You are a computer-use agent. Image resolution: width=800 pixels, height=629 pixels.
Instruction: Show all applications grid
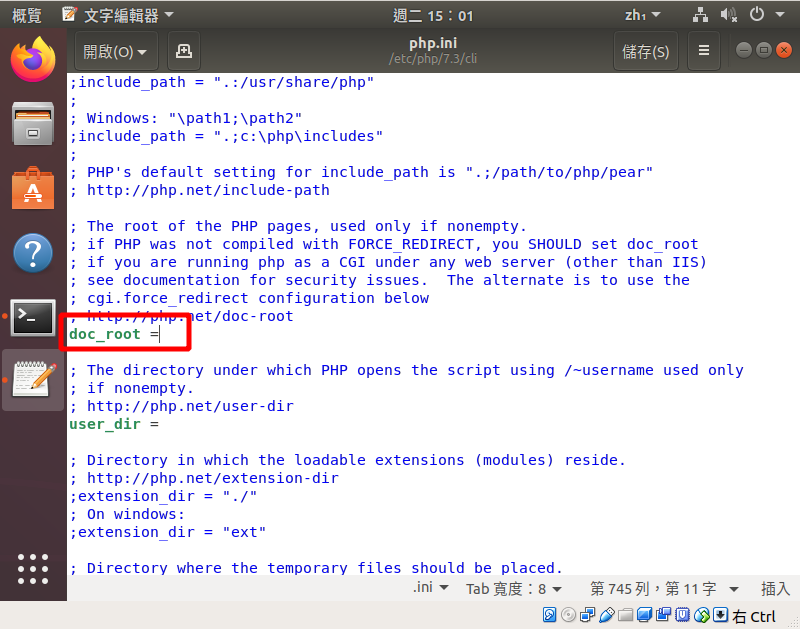(x=33, y=568)
